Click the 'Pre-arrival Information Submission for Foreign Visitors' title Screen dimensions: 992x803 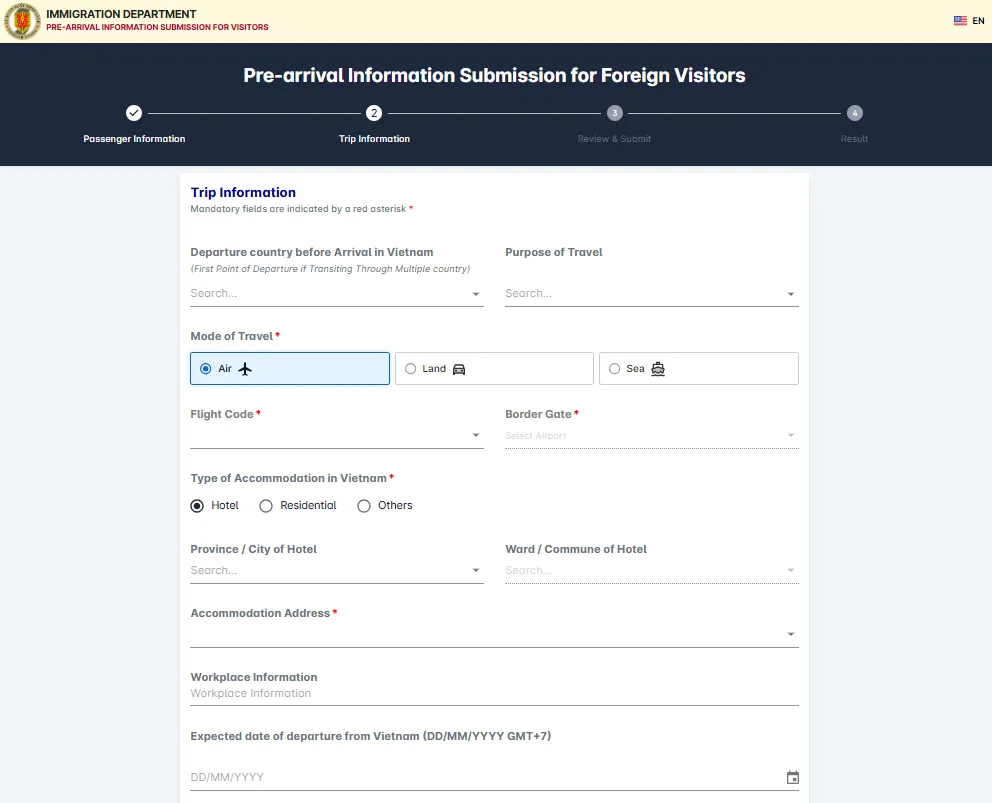click(x=494, y=75)
